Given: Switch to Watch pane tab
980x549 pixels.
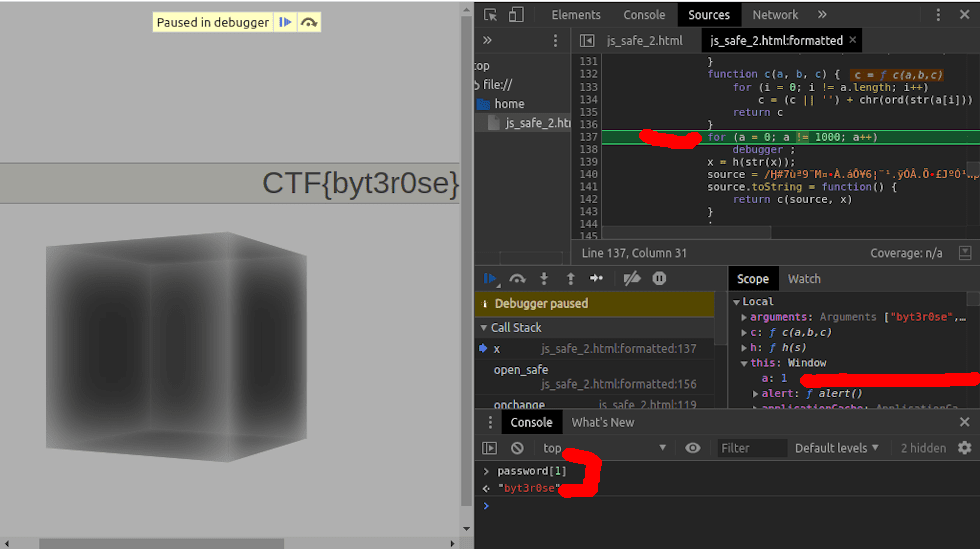Looking at the screenshot, I should tap(804, 279).
